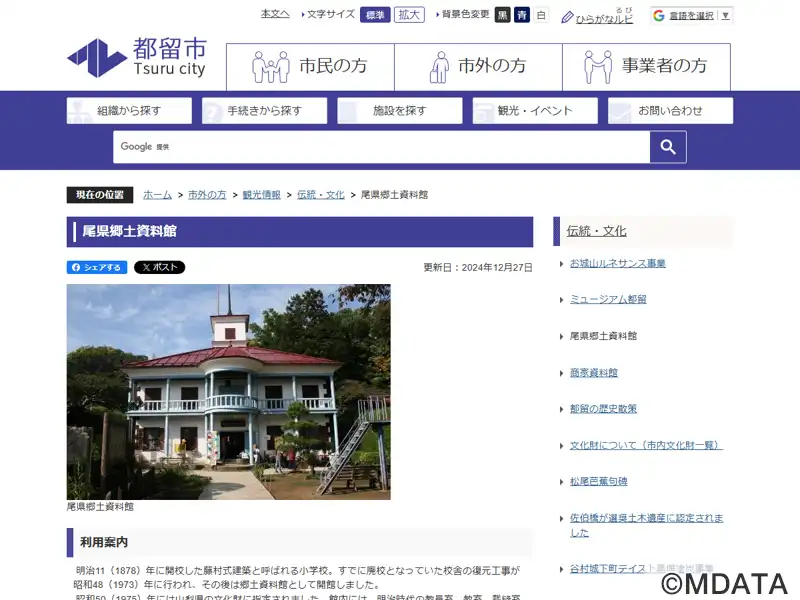The image size is (800, 600).
Task: Open 文化財について（市内文化財一覧） sidebar link
Action: point(646,445)
